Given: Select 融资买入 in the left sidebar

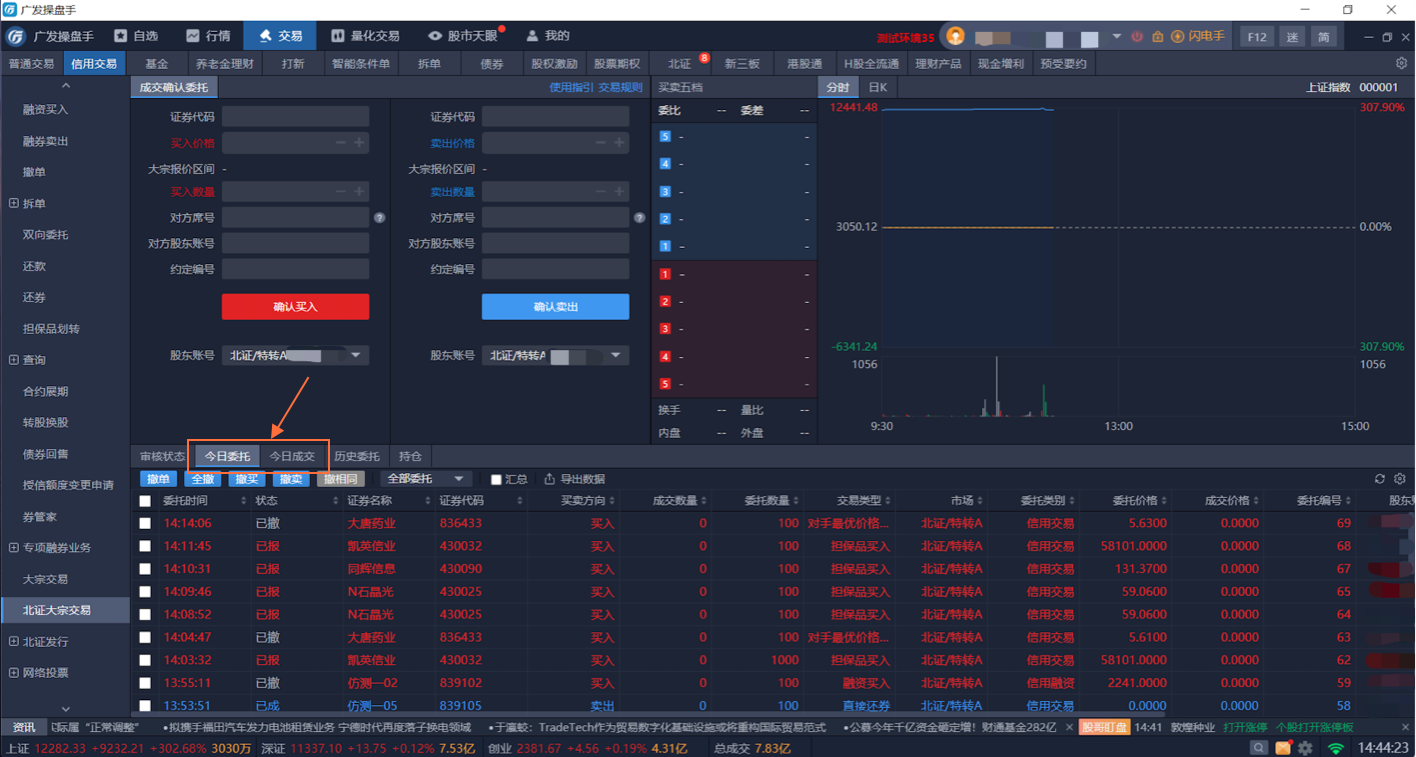Looking at the screenshot, I should [x=46, y=110].
